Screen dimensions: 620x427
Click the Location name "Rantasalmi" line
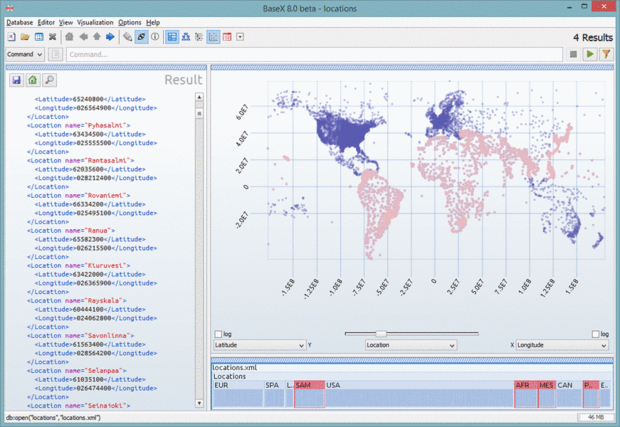[80, 161]
